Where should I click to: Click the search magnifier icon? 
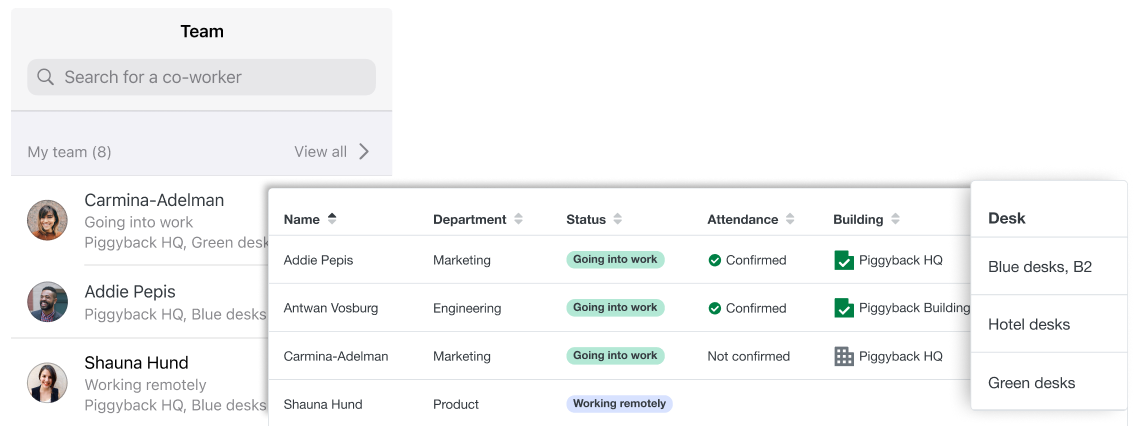(x=45, y=77)
